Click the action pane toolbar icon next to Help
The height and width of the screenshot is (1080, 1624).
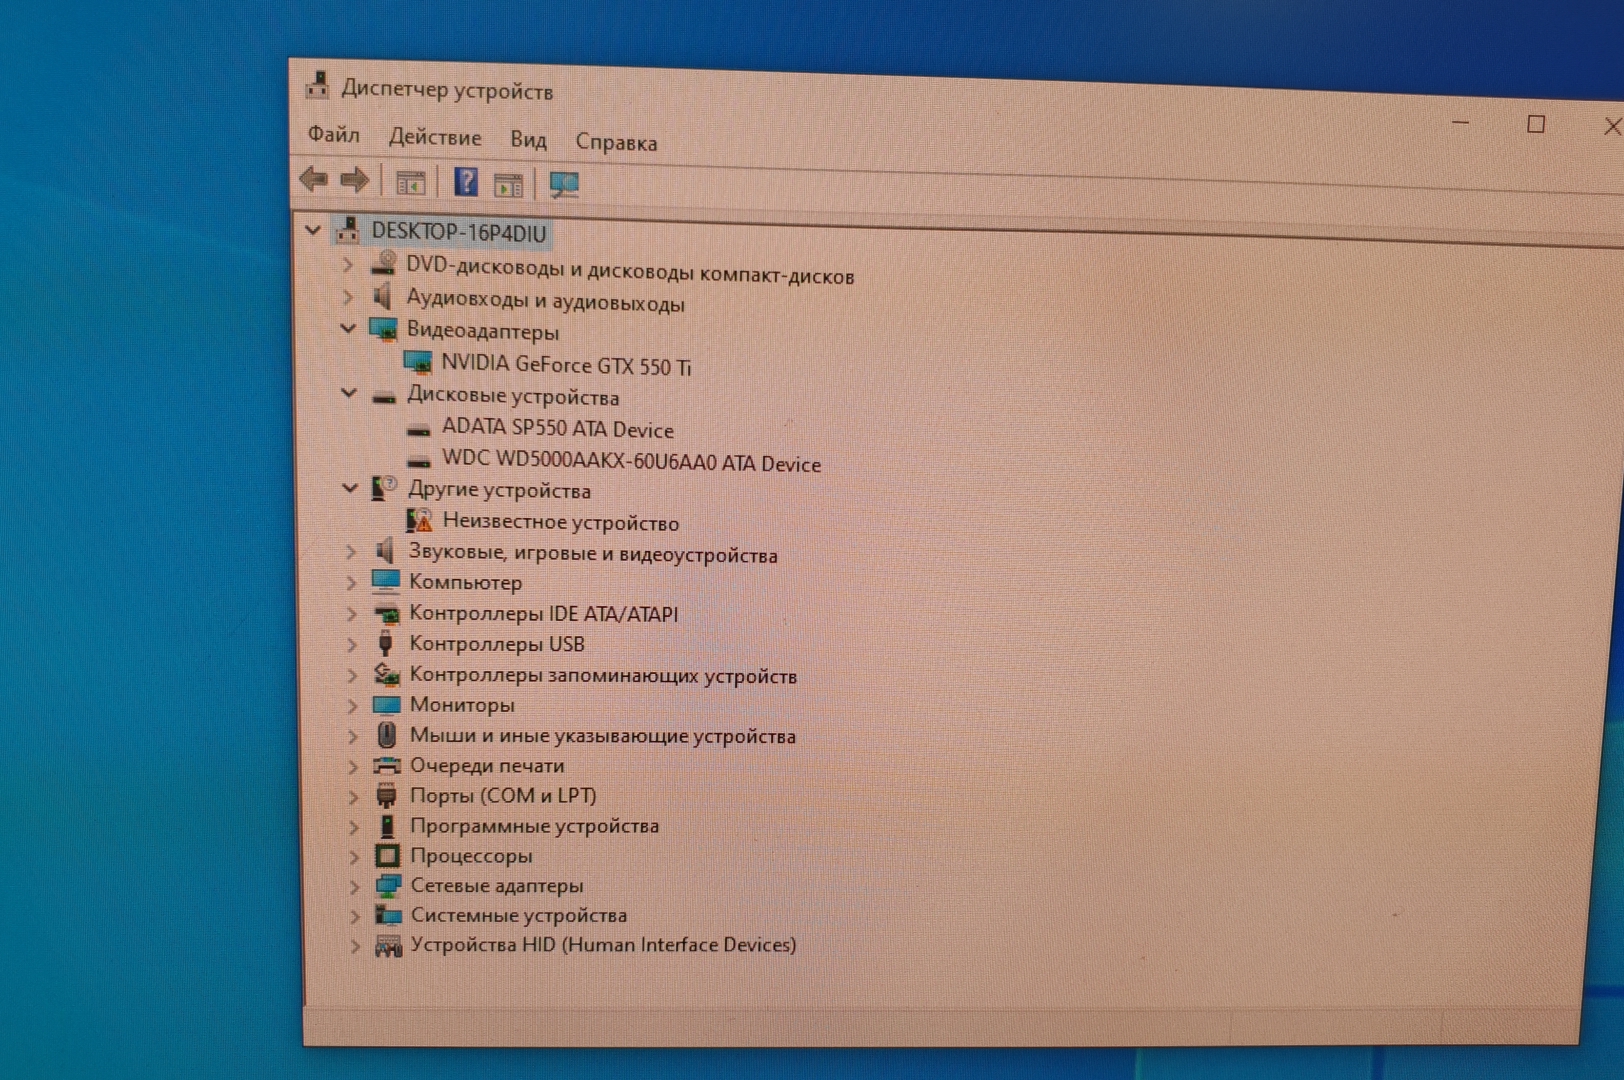point(509,185)
